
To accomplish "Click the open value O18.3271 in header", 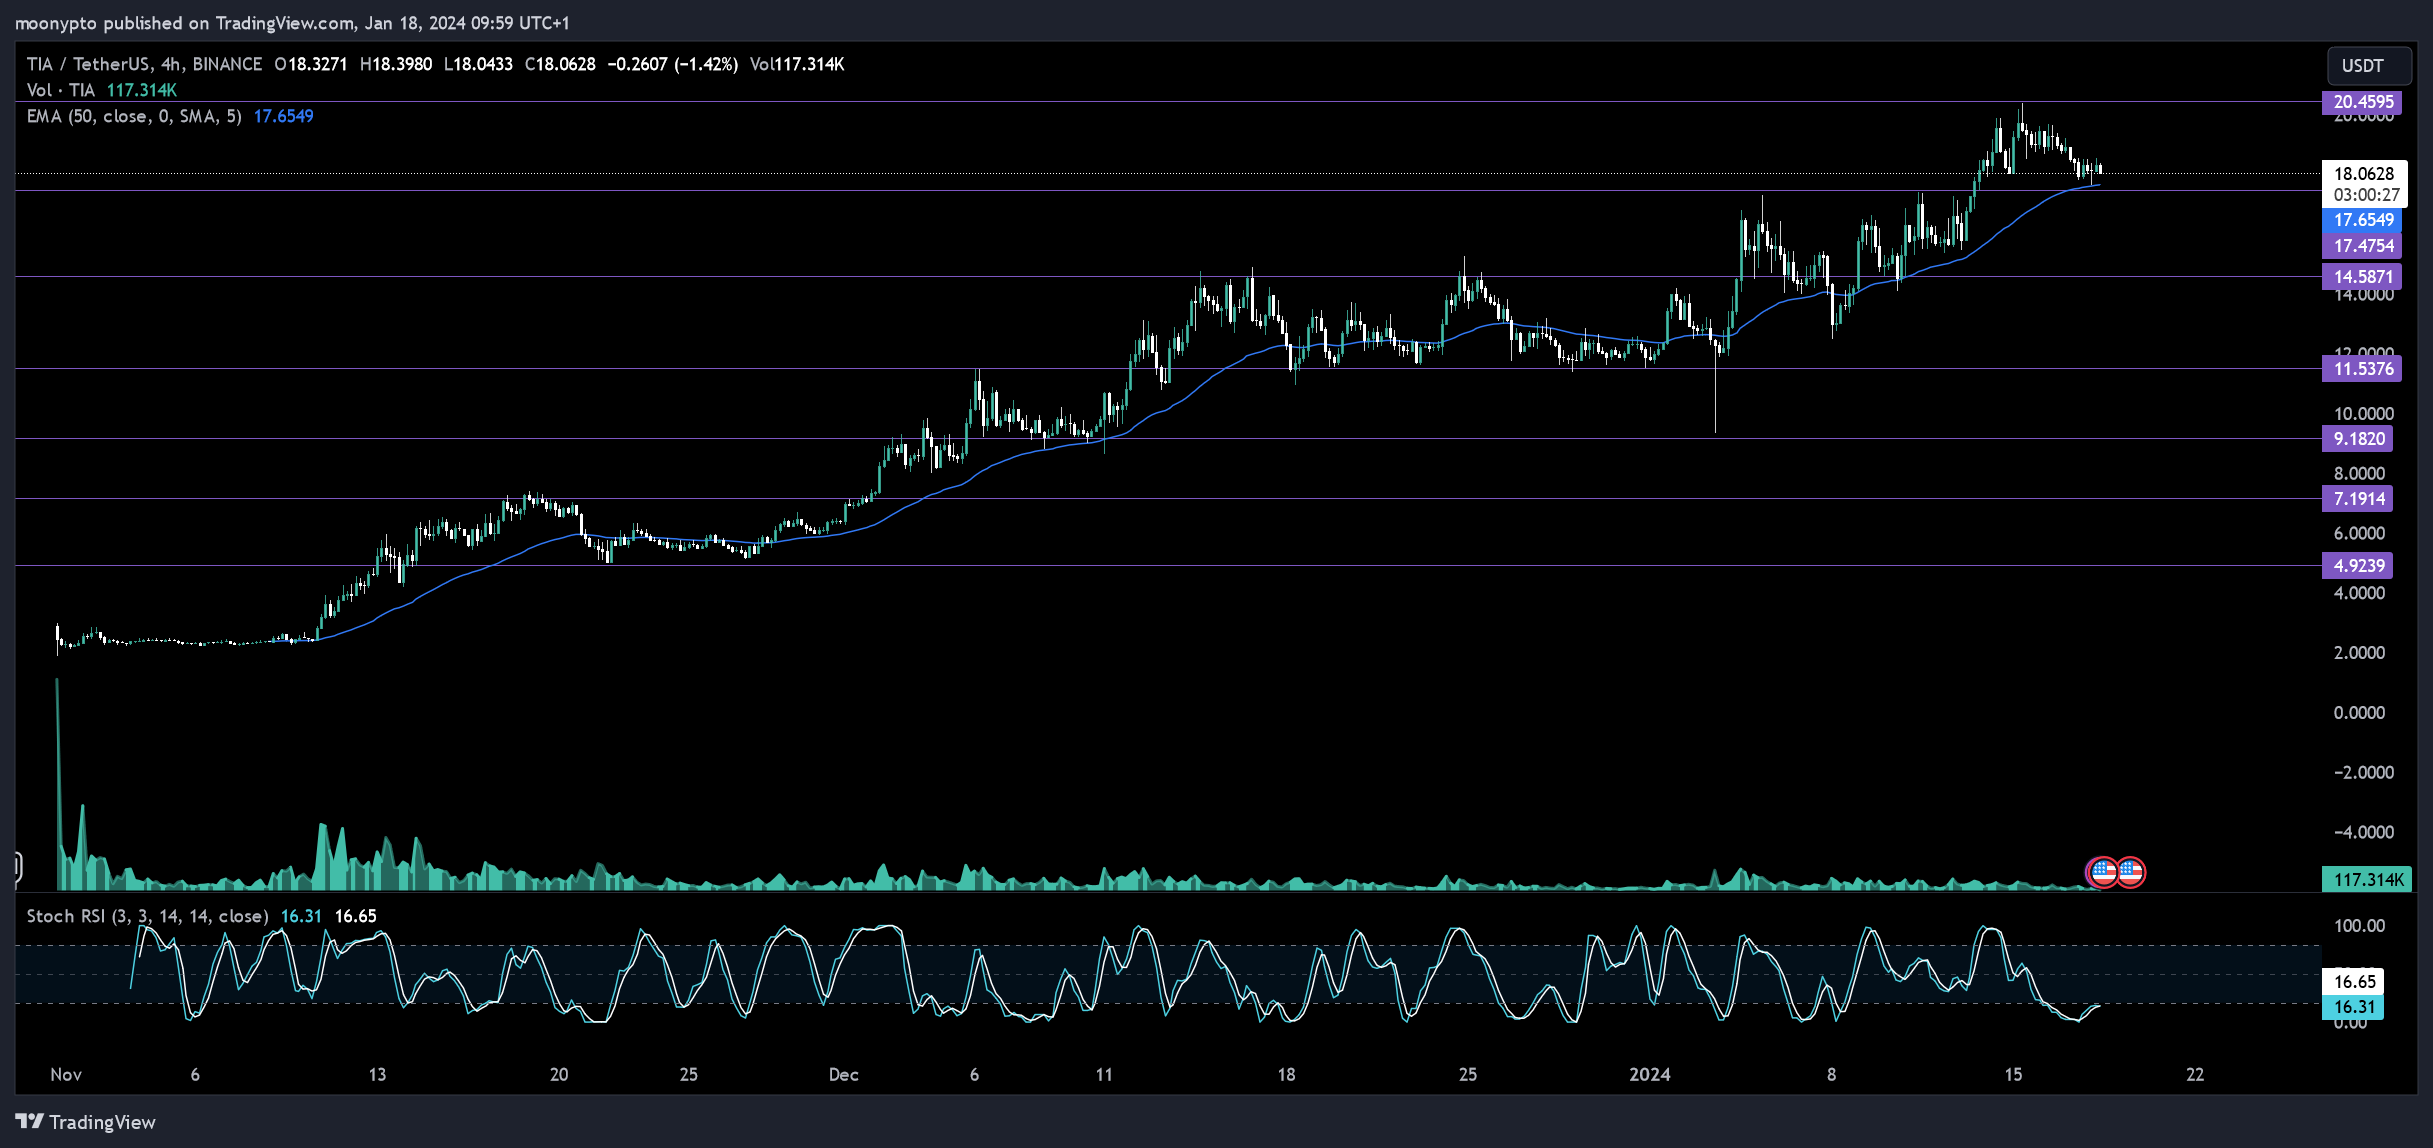I will pos(311,64).
